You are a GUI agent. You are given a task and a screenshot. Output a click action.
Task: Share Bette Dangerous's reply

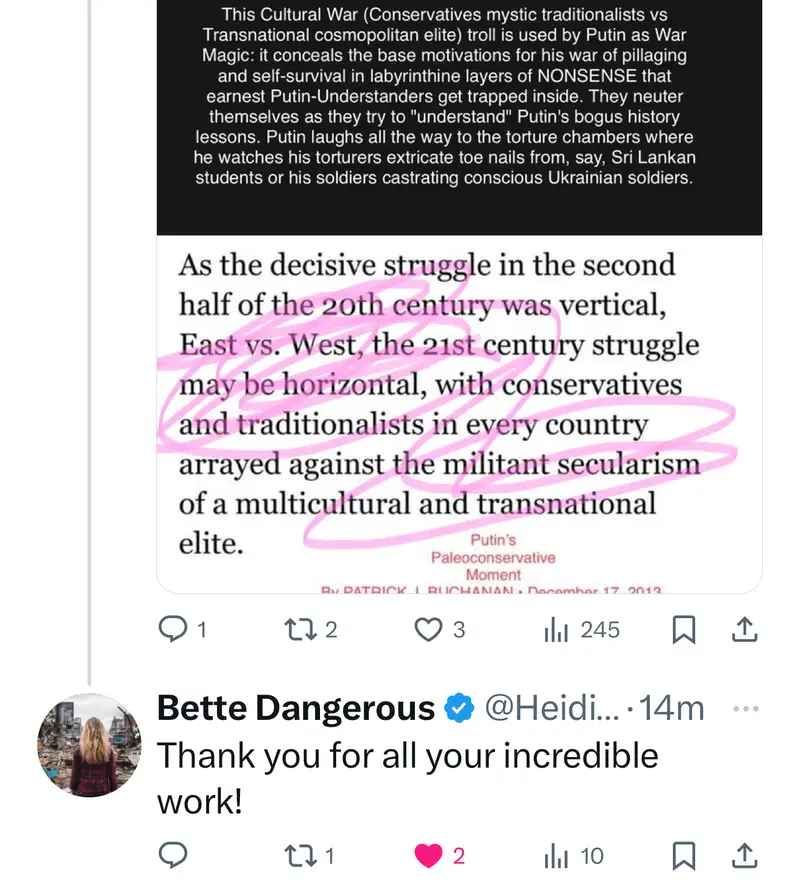[x=745, y=856]
